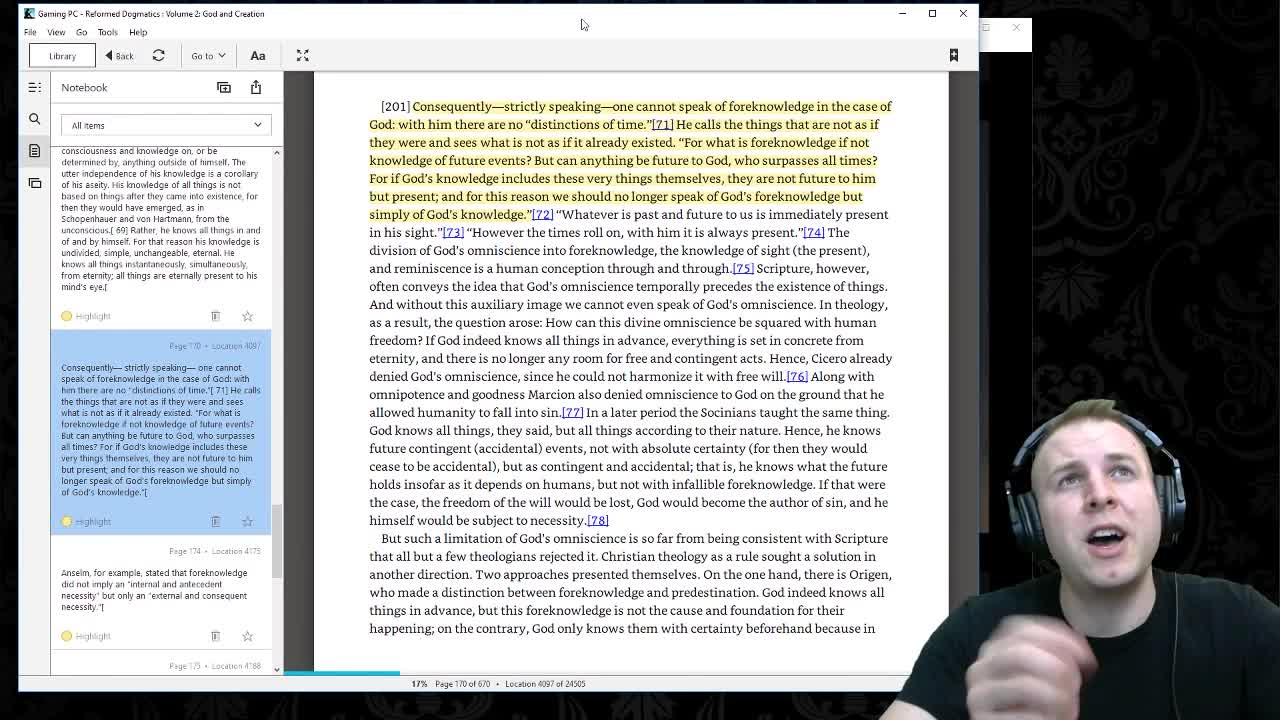Delete the first highlight ending 'mind's eye'
Viewport: 1280px width, 720px height.
click(215, 316)
